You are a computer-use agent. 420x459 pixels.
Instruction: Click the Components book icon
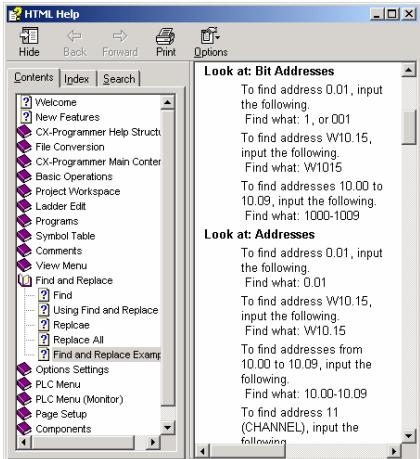(24, 429)
